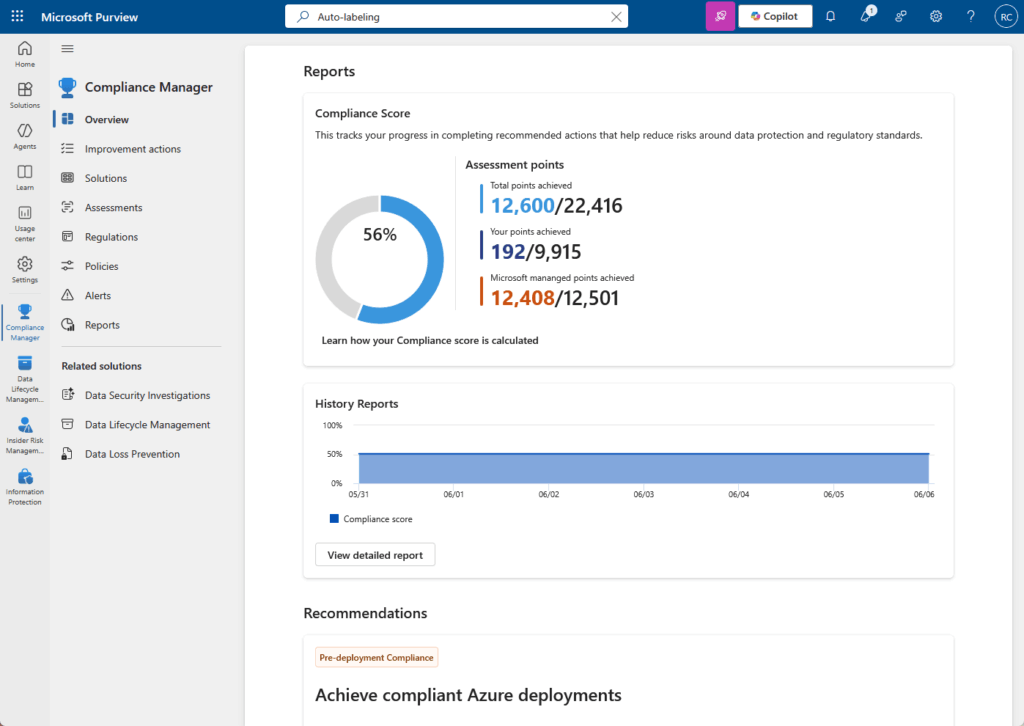Click the History Reports area chart
This screenshot has width=1024, height=726.
click(643, 468)
